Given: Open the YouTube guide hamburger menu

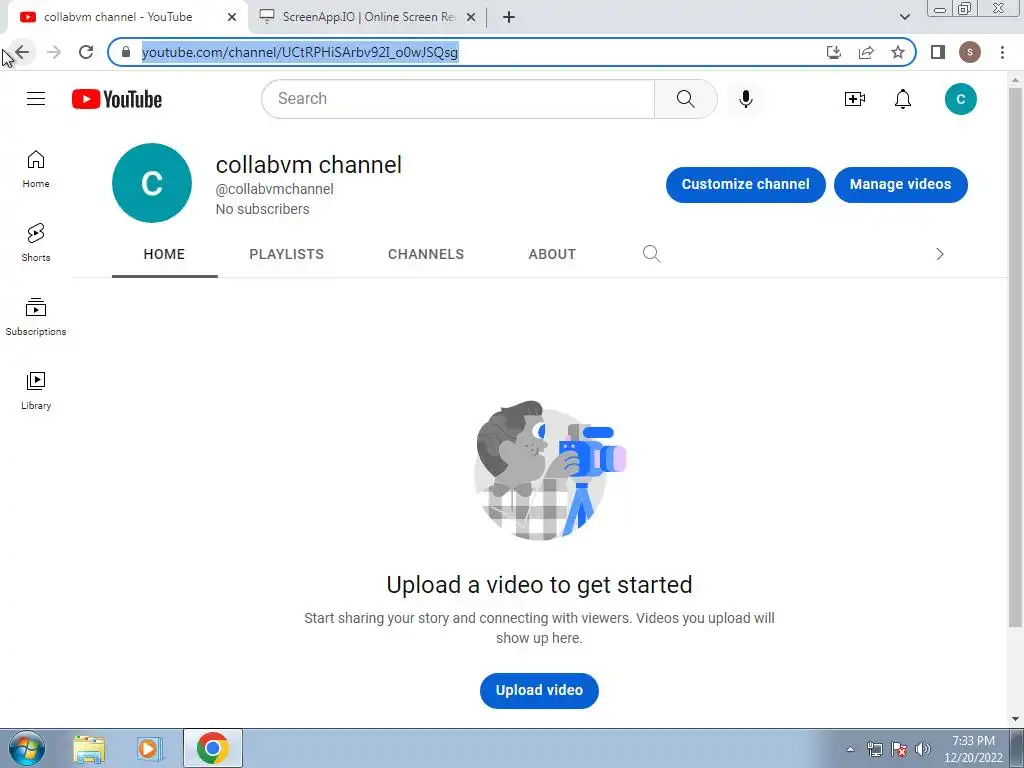Looking at the screenshot, I should point(36,99).
